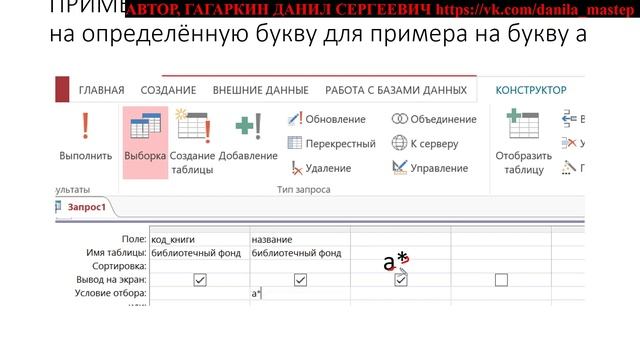
Task: Select the Объединение query option
Action: pyautogui.click(x=434, y=119)
